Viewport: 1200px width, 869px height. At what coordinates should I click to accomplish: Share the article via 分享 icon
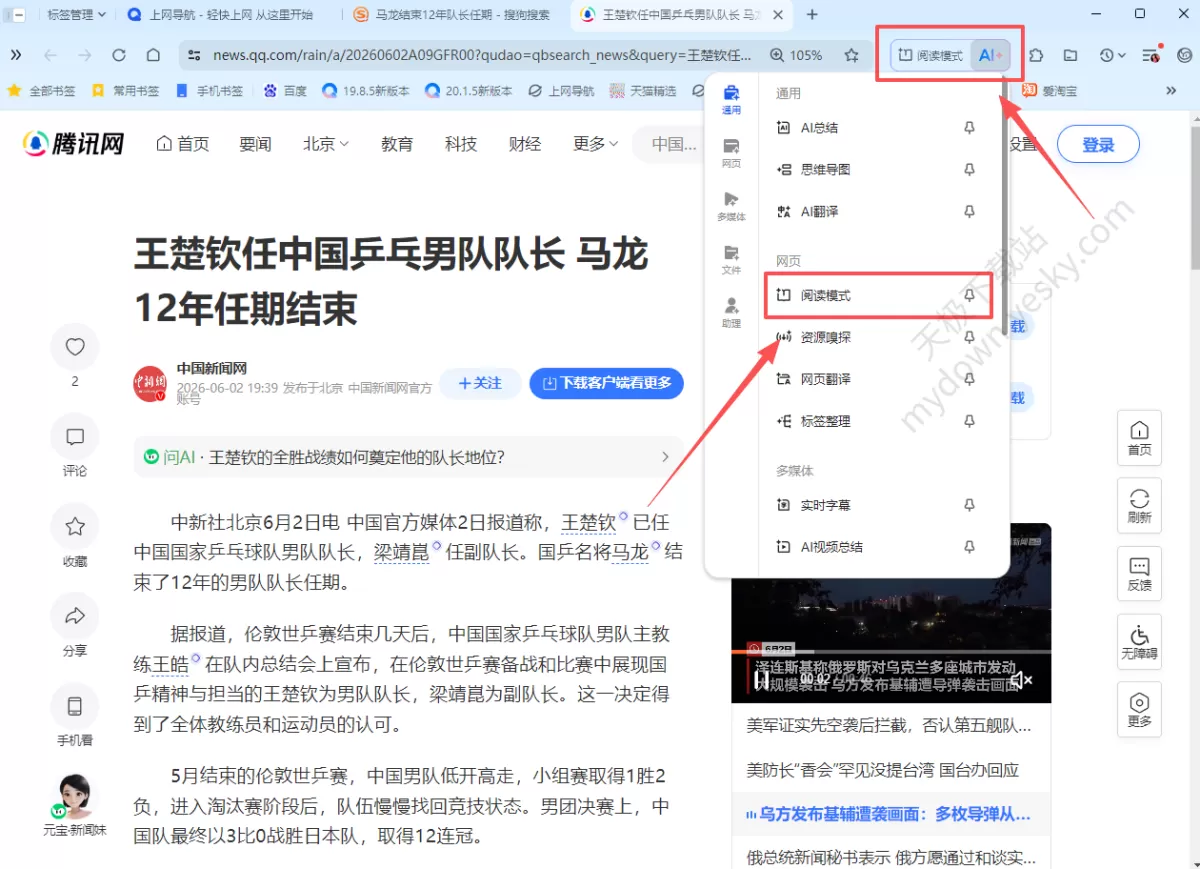point(75,616)
